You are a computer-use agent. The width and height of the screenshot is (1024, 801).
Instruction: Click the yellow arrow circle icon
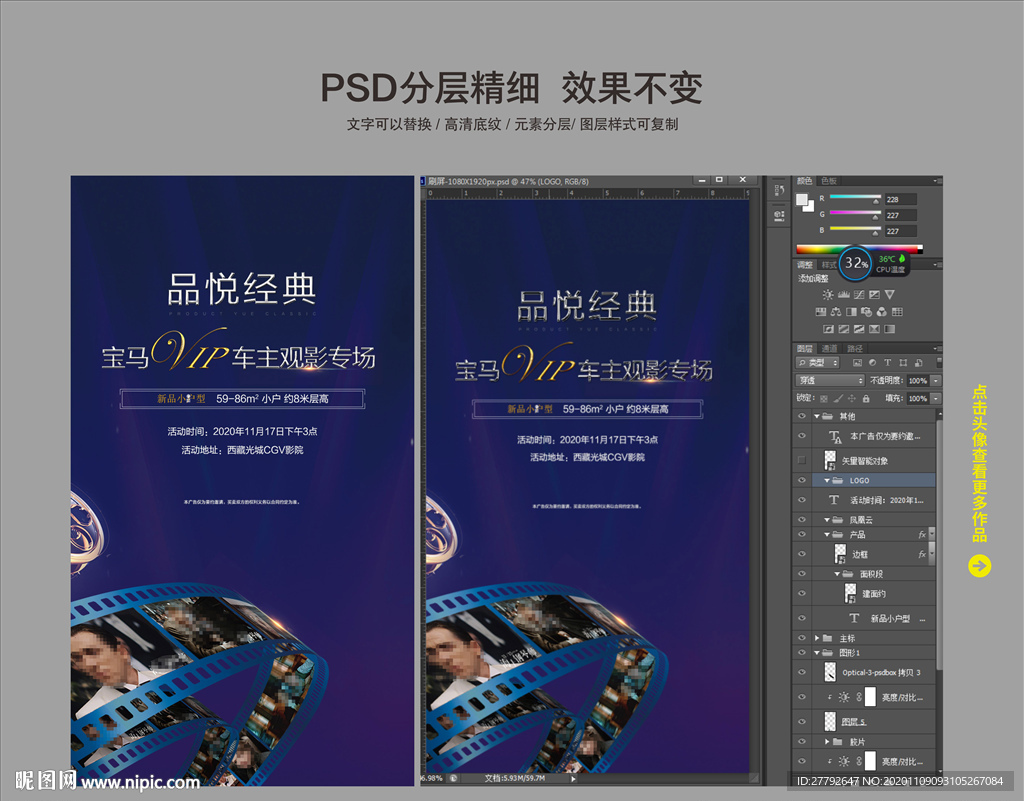(x=980, y=566)
